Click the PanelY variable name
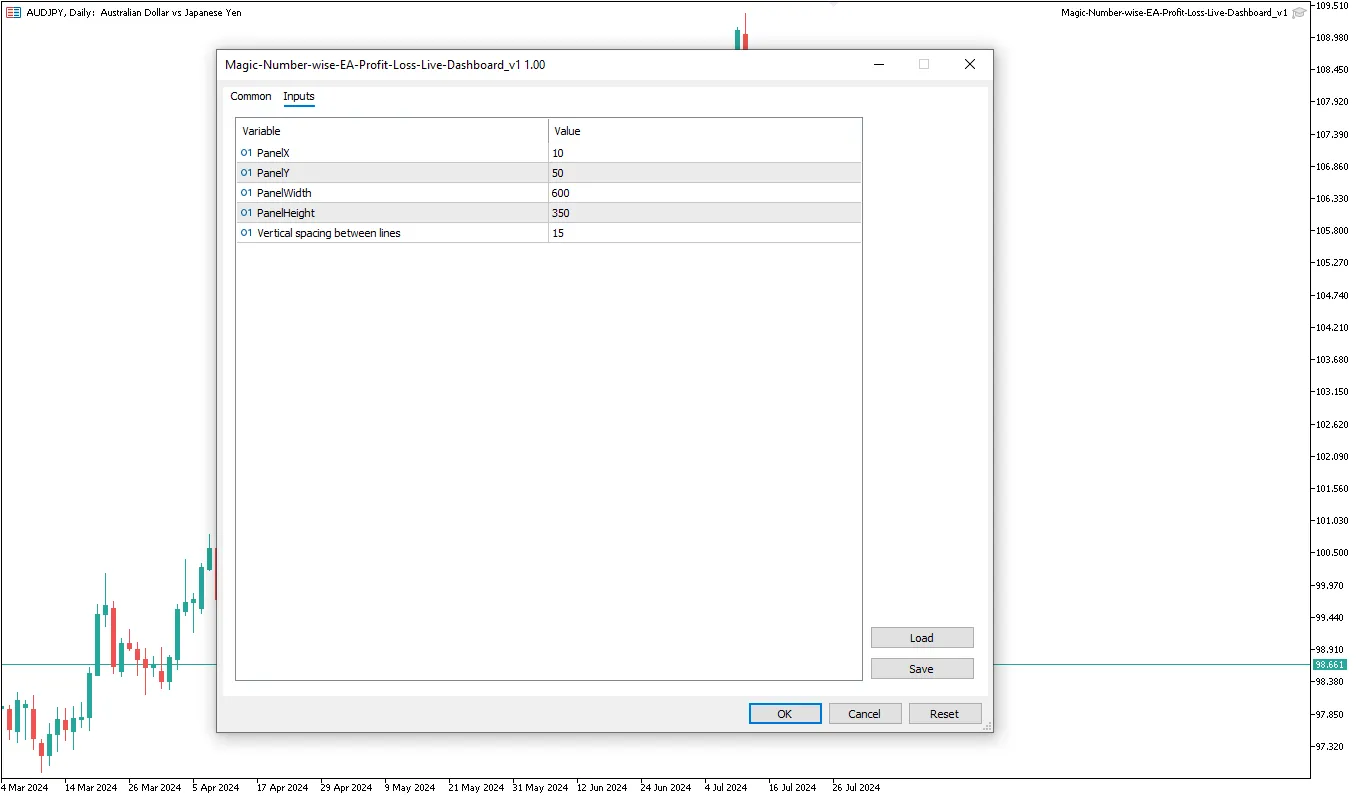Image resolution: width=1358 pixels, height=796 pixels. point(273,173)
